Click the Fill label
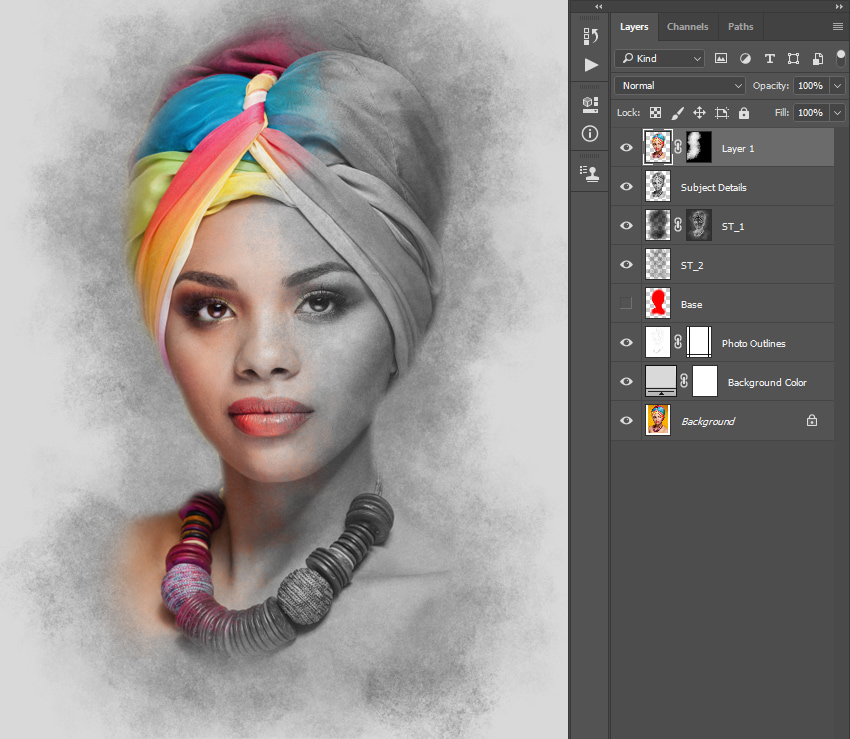 tap(781, 113)
